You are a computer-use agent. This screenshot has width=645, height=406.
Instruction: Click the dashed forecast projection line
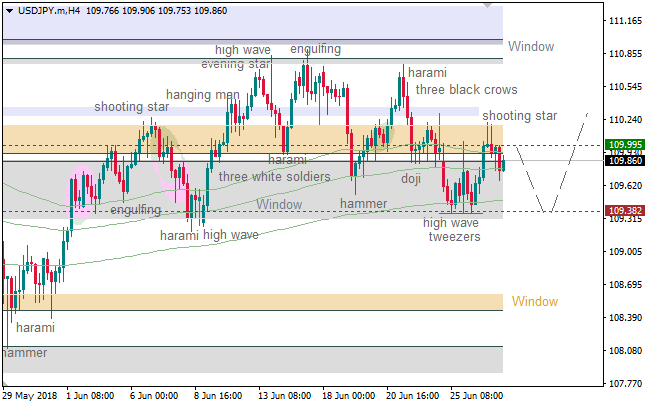565,165
